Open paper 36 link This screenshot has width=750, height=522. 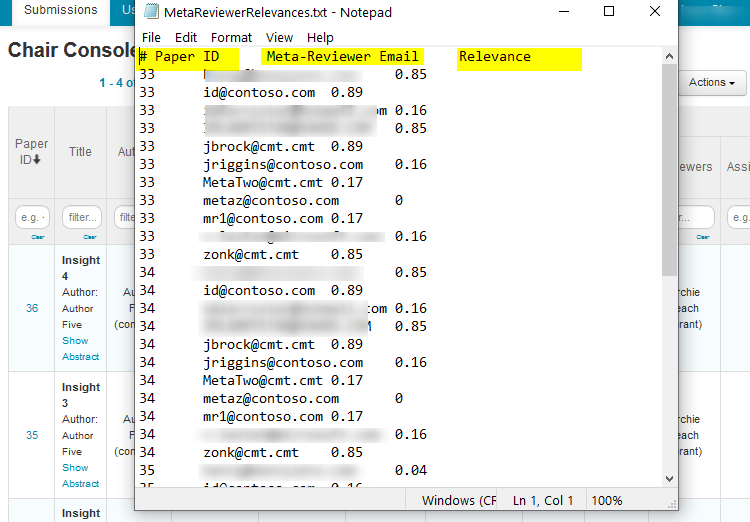[32, 308]
